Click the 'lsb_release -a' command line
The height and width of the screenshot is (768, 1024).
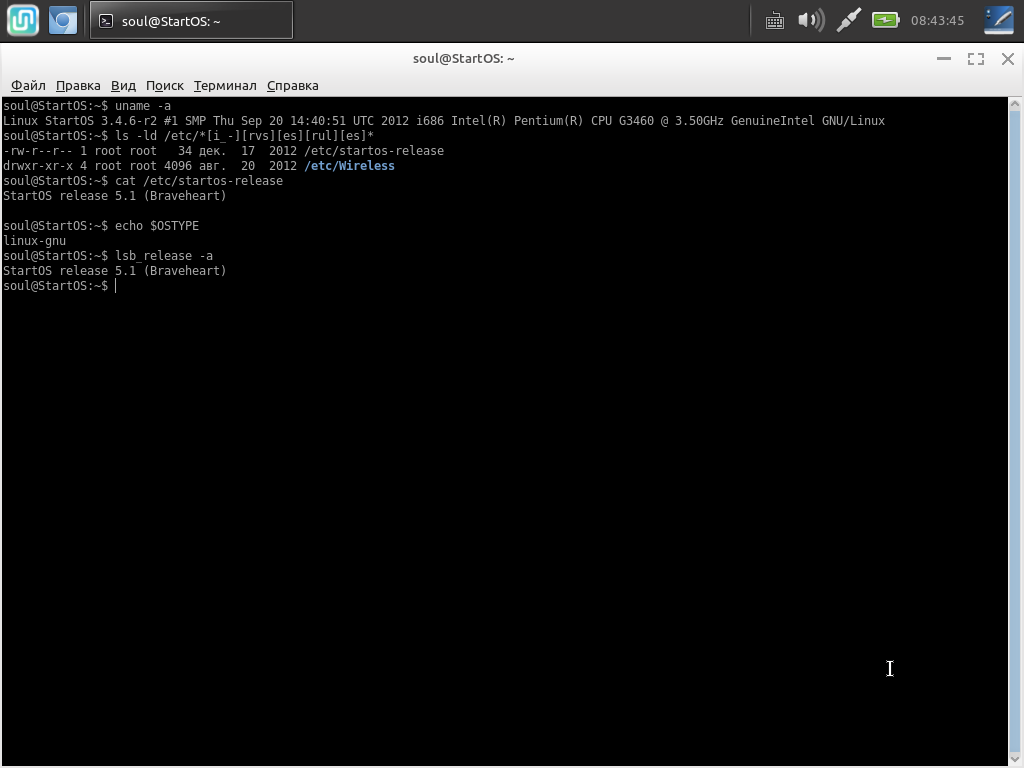point(108,256)
